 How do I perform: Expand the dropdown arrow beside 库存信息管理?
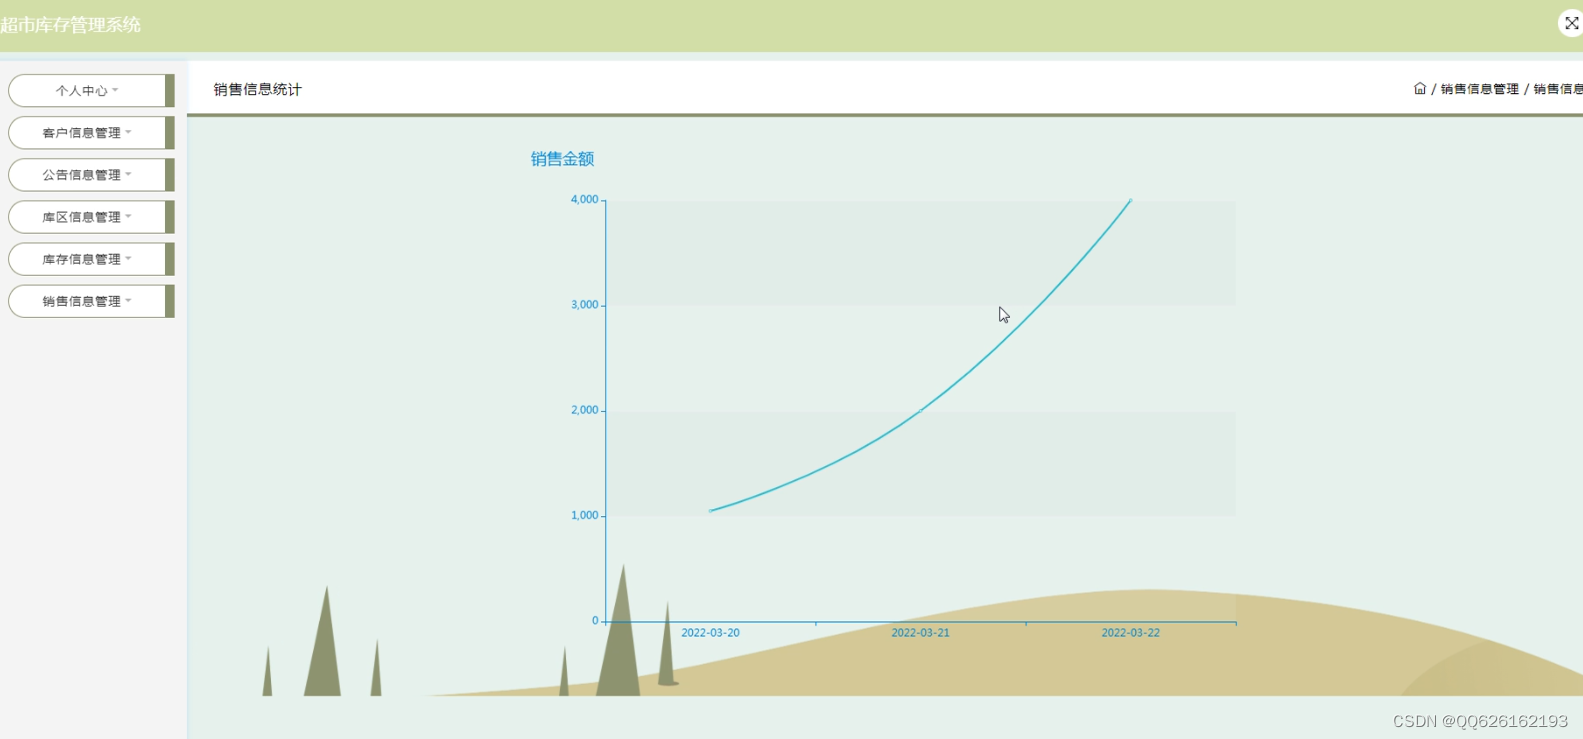click(128, 258)
